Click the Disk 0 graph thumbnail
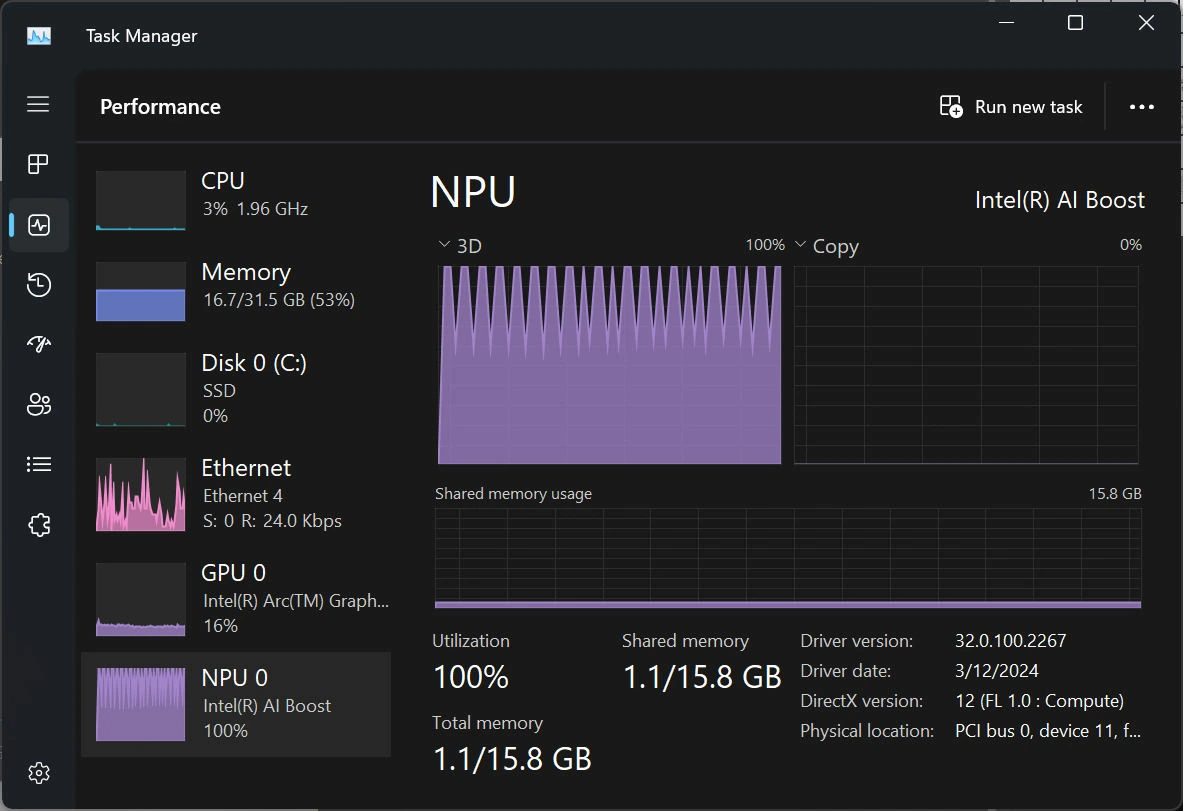 [x=140, y=389]
